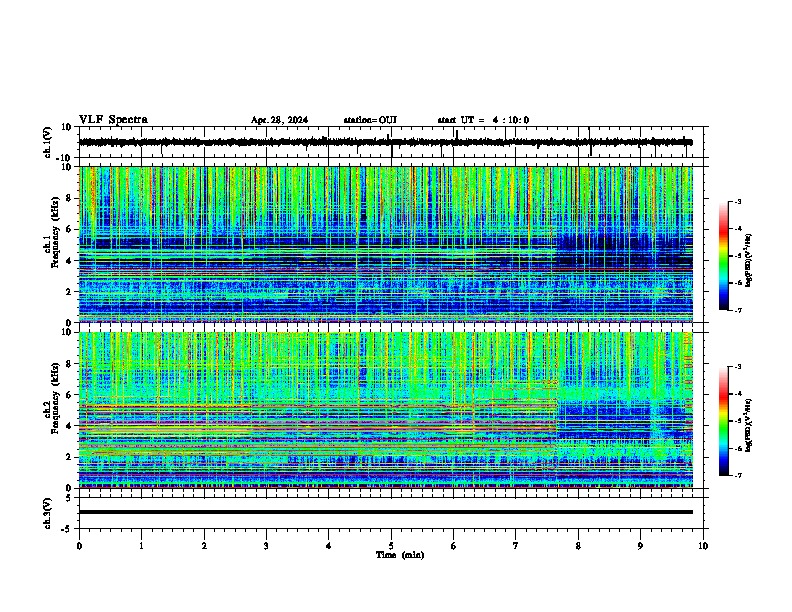The width and height of the screenshot is (792, 612).
Task: Click time axis tick label "3"
Action: [266, 546]
